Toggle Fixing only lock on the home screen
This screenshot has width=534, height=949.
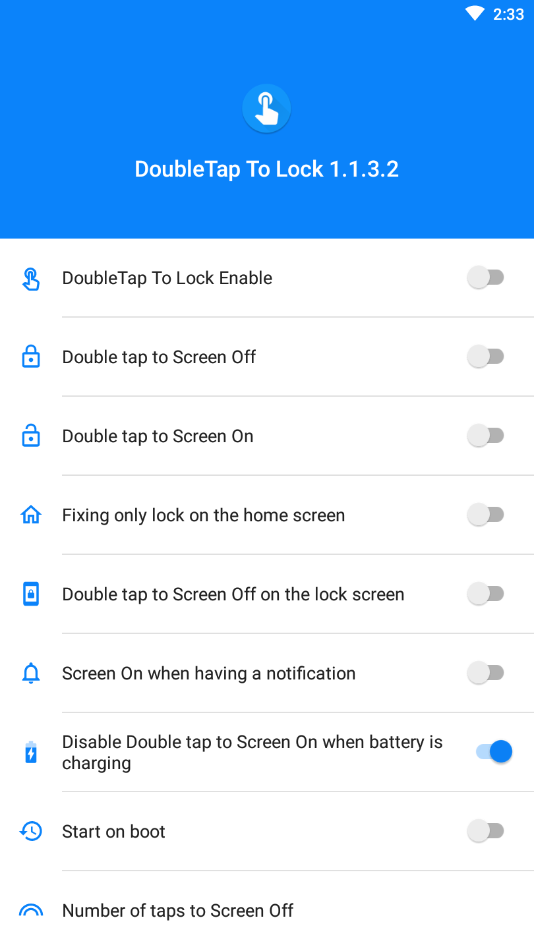tap(486, 515)
